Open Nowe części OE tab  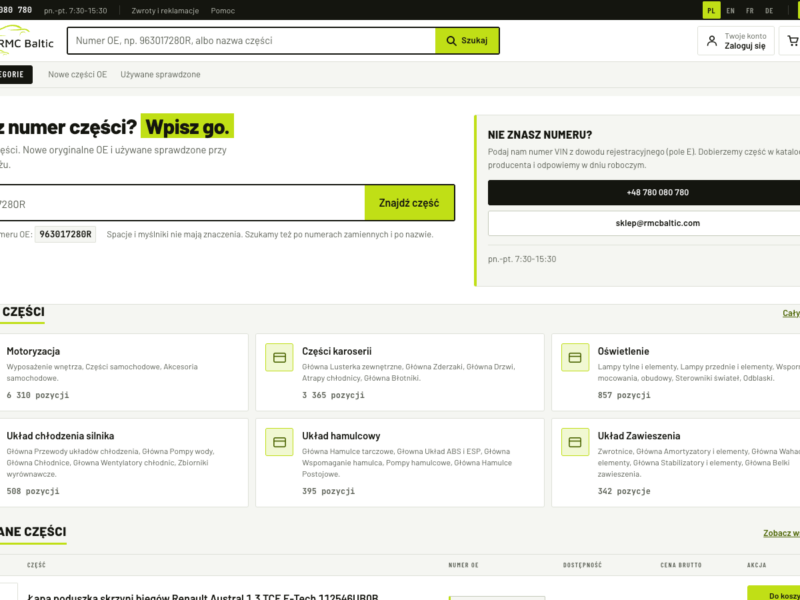pyautogui.click(x=78, y=74)
